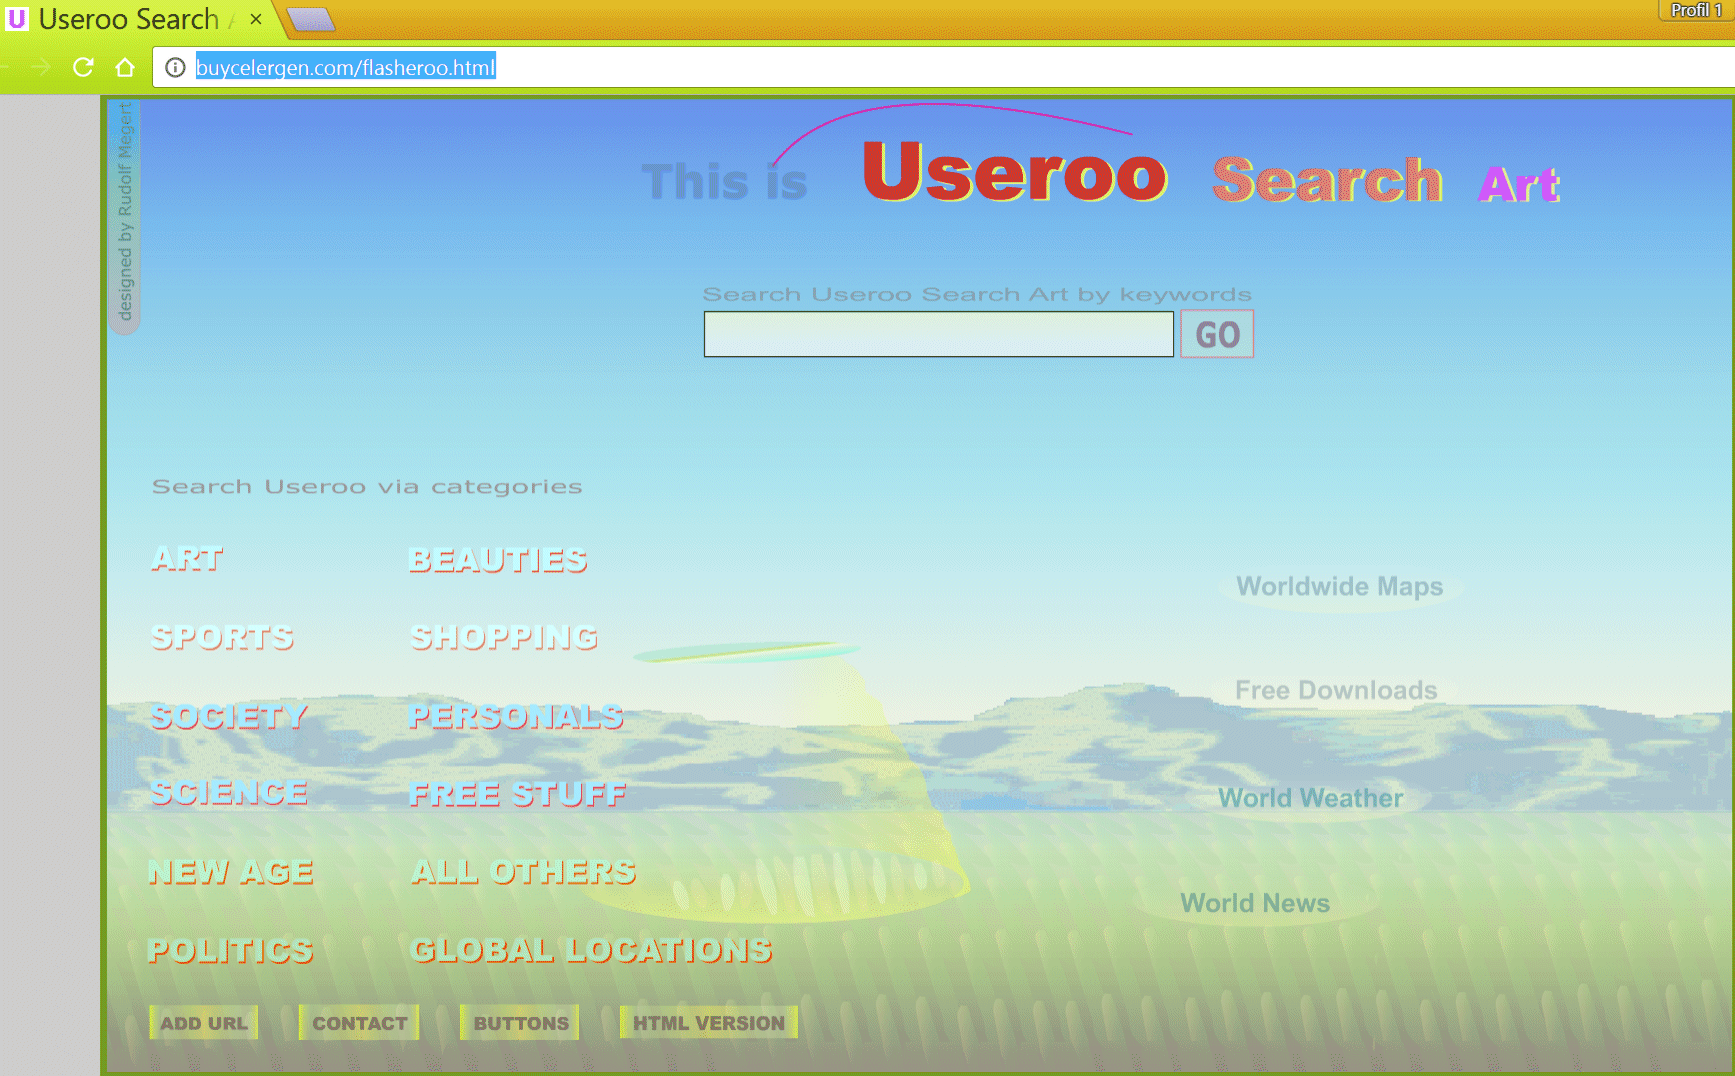Open the Free Downloads link

(x=1336, y=690)
